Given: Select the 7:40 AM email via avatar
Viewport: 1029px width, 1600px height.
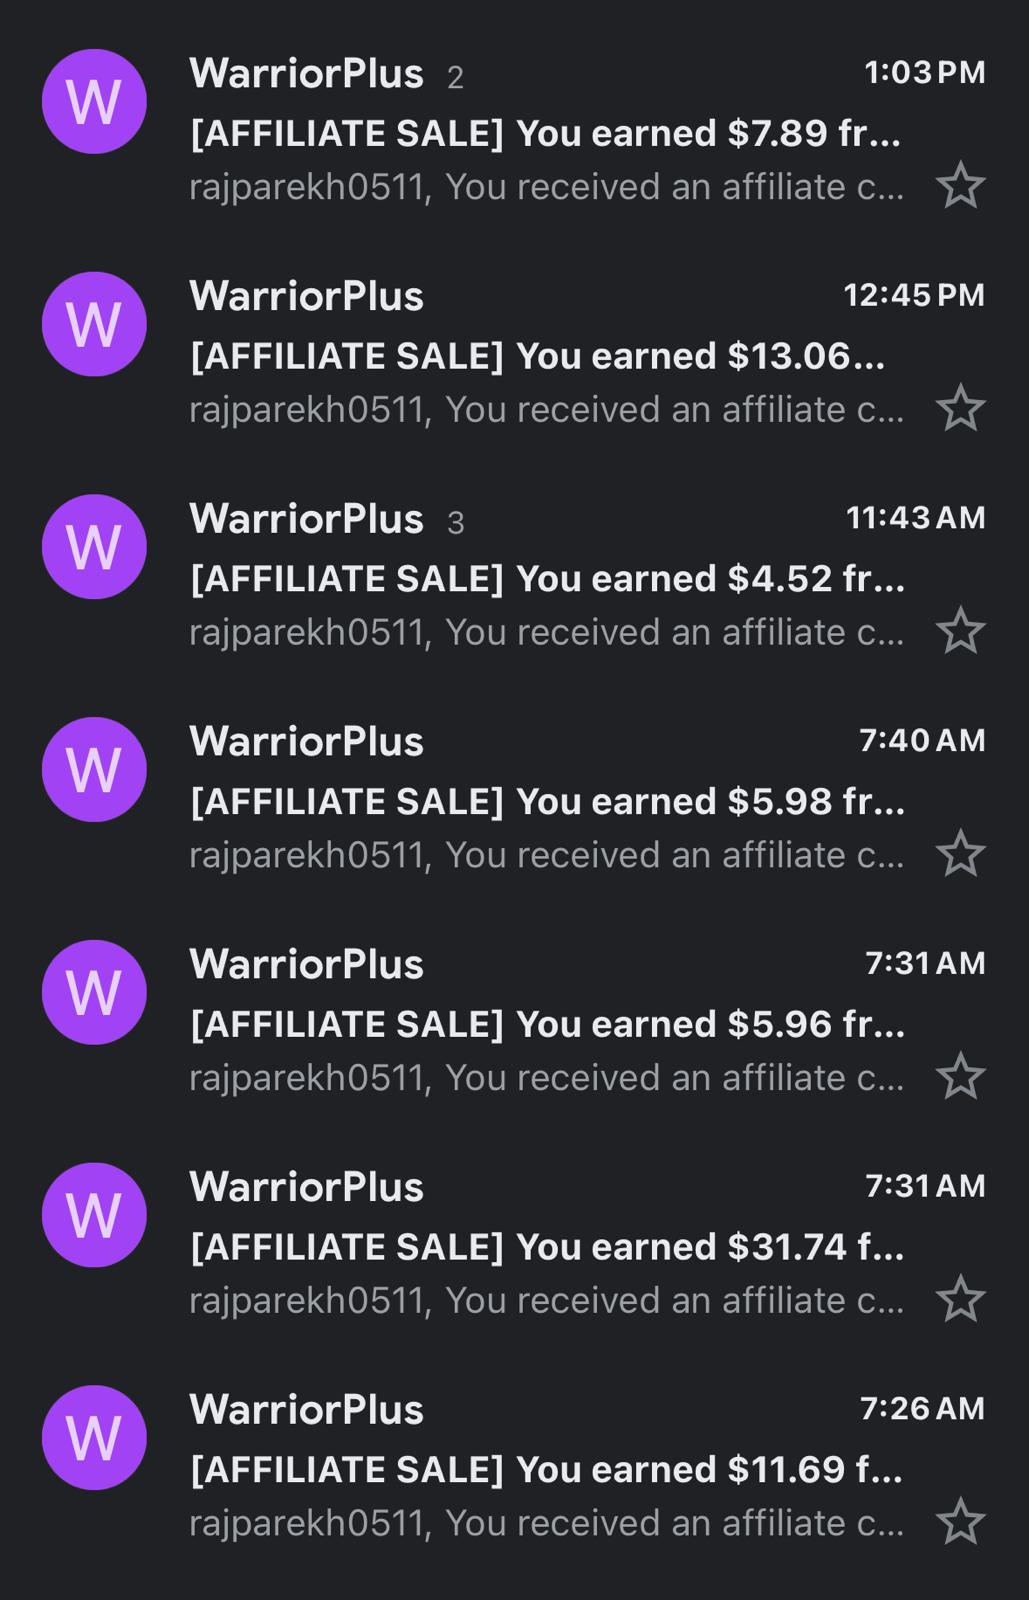Looking at the screenshot, I should (94, 769).
